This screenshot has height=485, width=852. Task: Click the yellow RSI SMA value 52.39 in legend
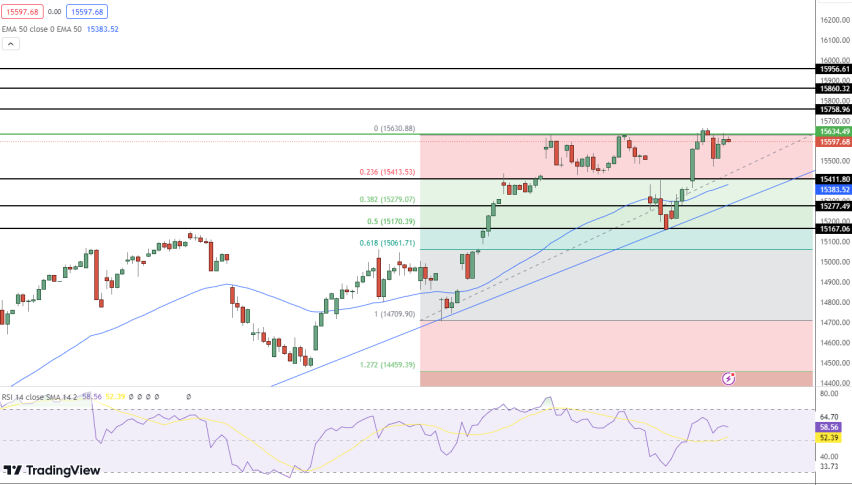(x=115, y=397)
